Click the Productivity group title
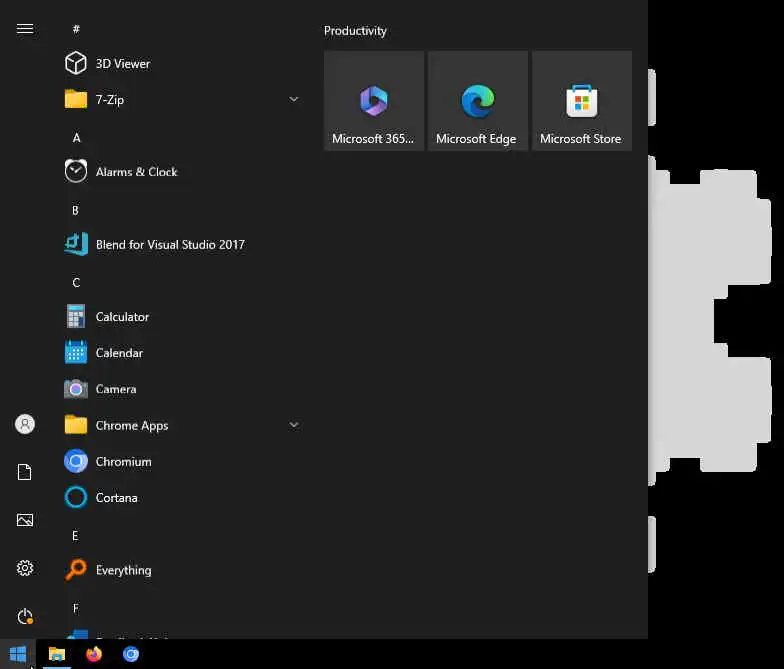This screenshot has width=784, height=669. 355,31
